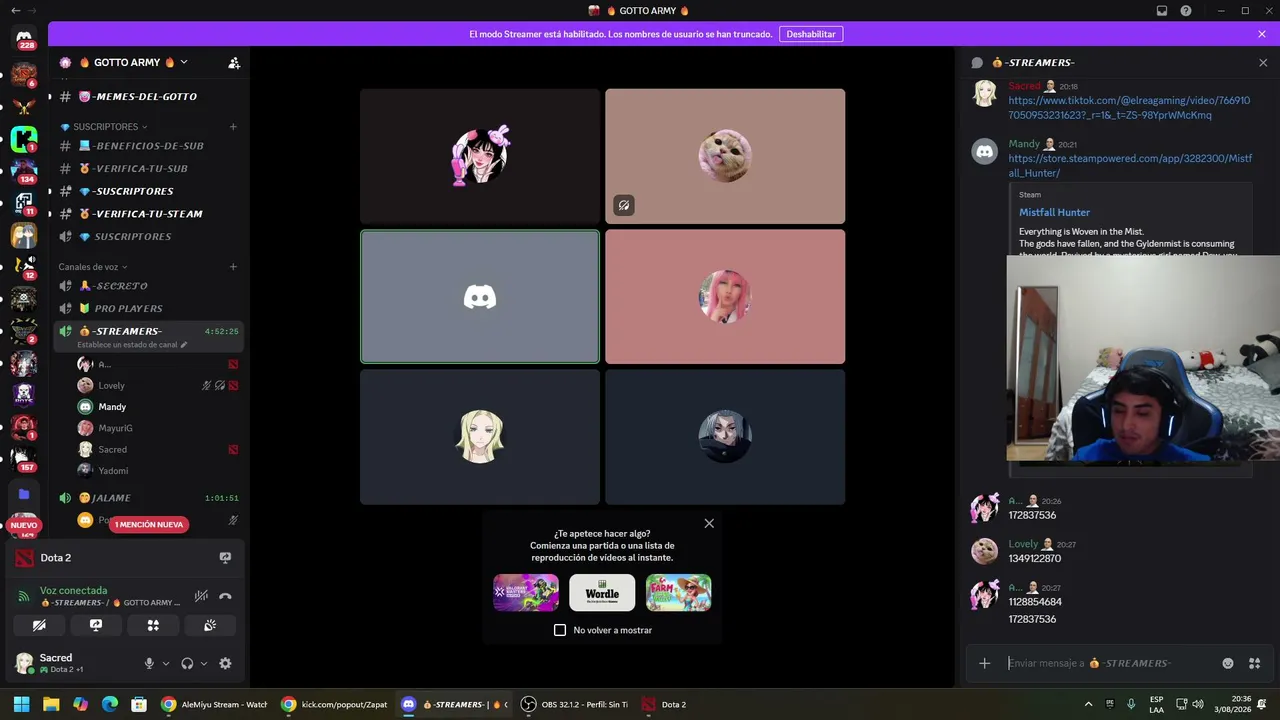The width and height of the screenshot is (1280, 720).
Task: Dismiss the Streamer mode purple banner
Action: (x=1262, y=34)
